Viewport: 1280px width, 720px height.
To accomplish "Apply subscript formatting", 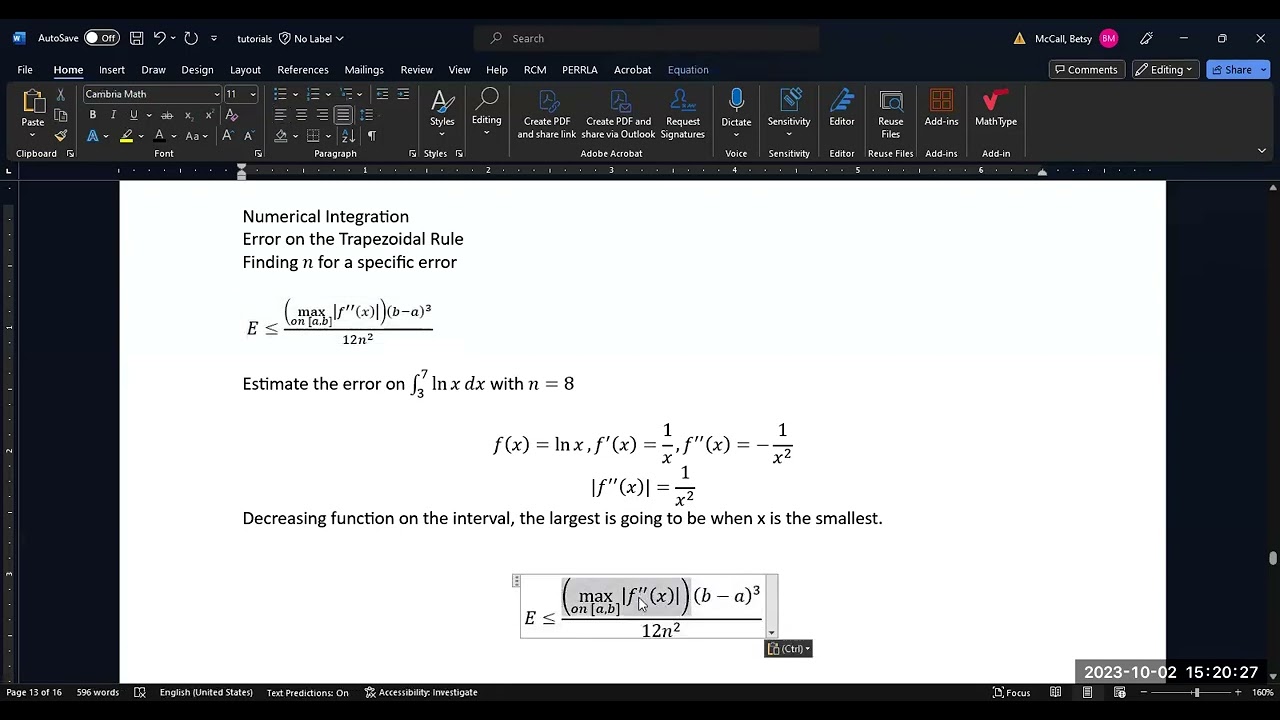I will (x=188, y=115).
